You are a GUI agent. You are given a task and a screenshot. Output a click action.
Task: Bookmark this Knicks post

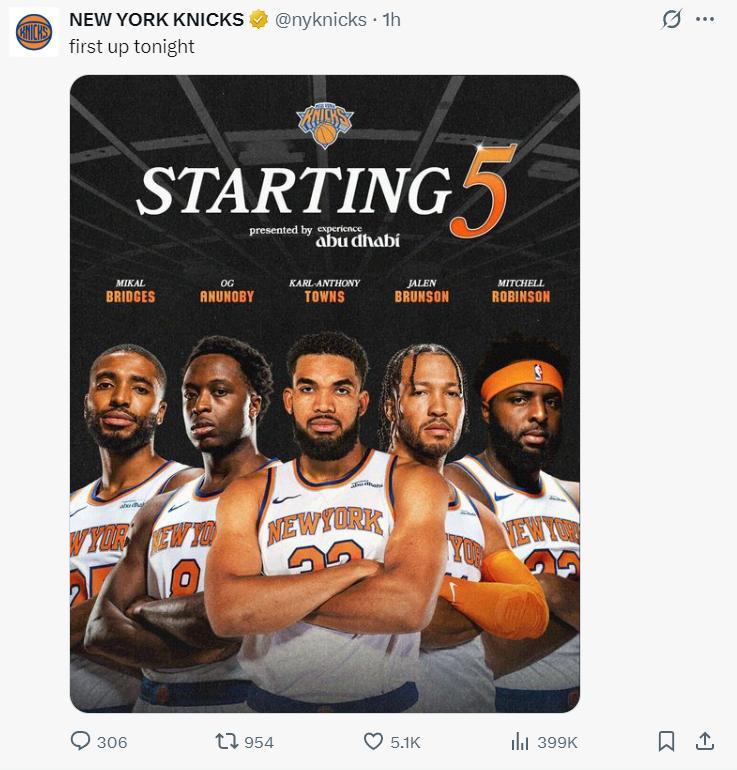[666, 741]
